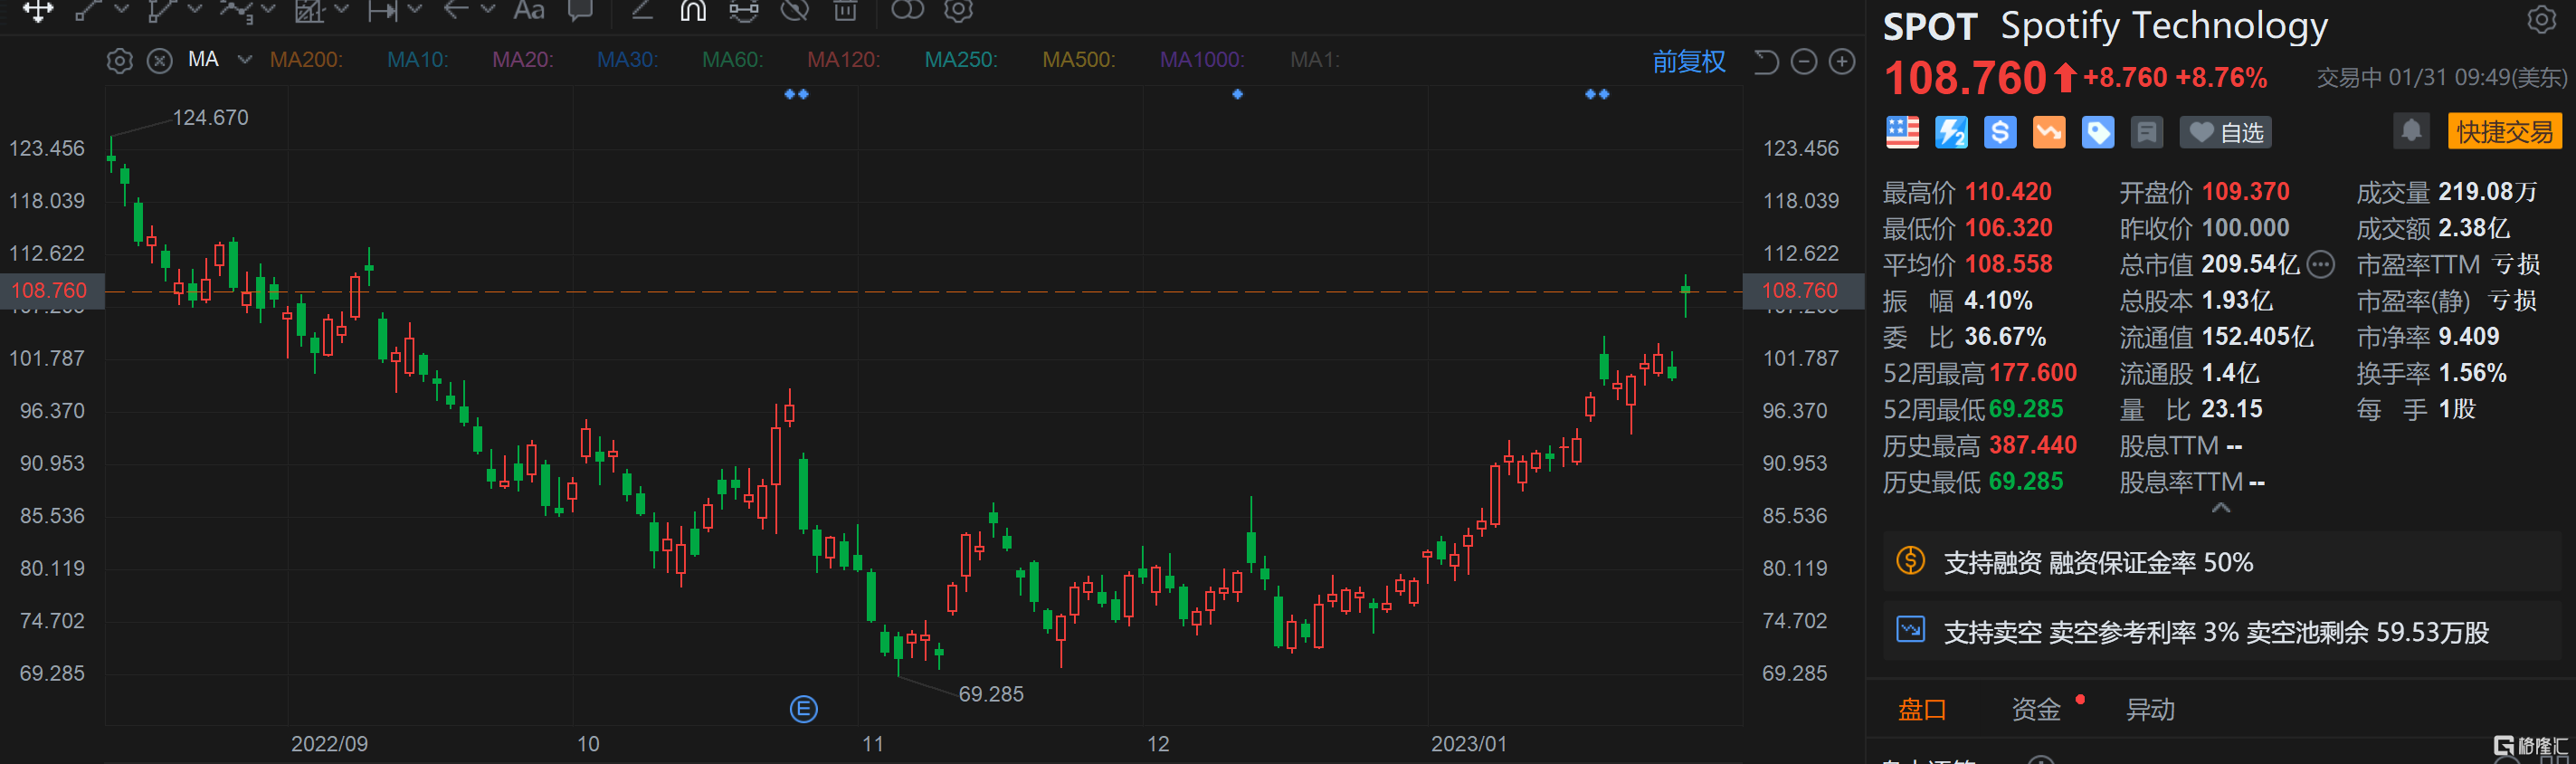
Task: Expand the MA indicator dropdown
Action: tap(244, 60)
